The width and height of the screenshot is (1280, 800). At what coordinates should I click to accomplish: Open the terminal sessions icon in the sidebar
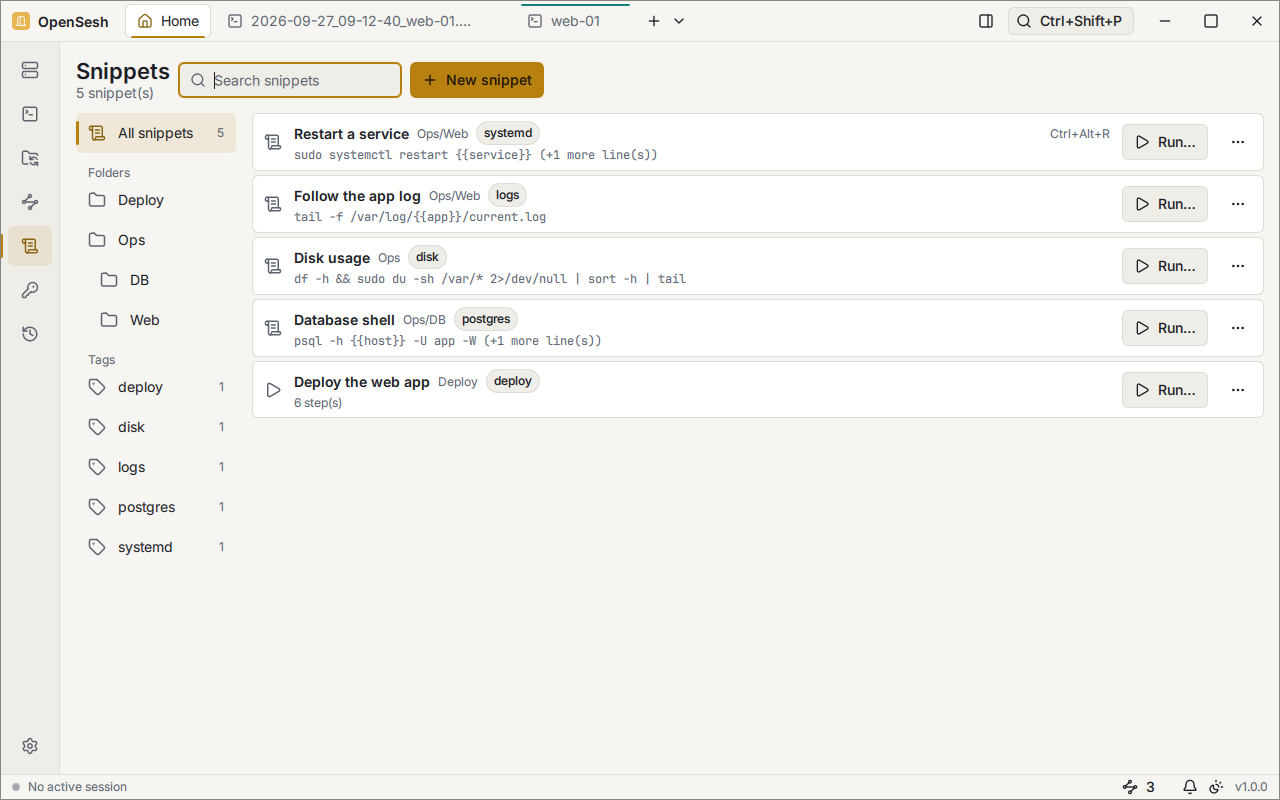coord(30,114)
